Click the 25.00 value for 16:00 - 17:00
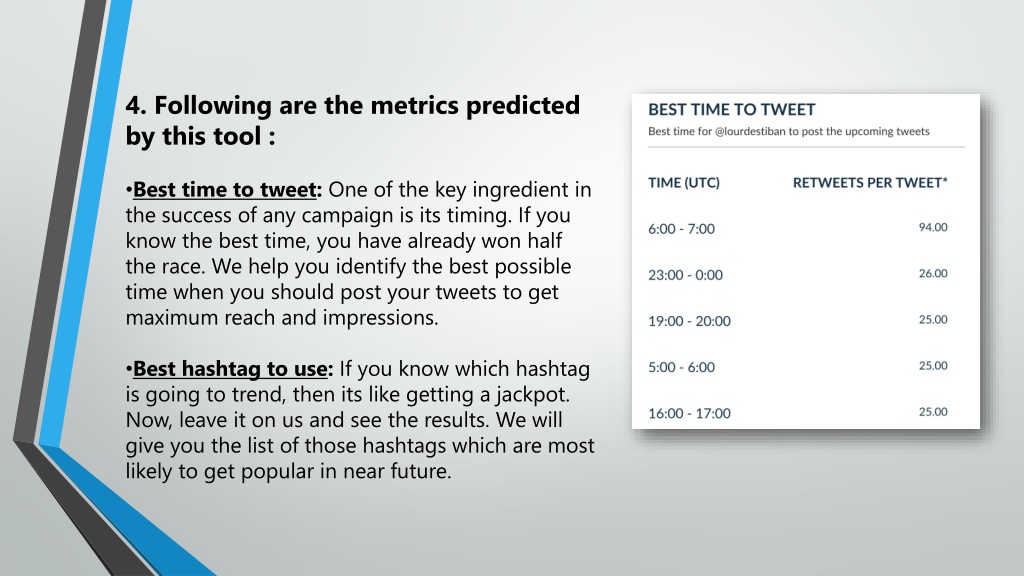1024x576 pixels. [x=933, y=412]
